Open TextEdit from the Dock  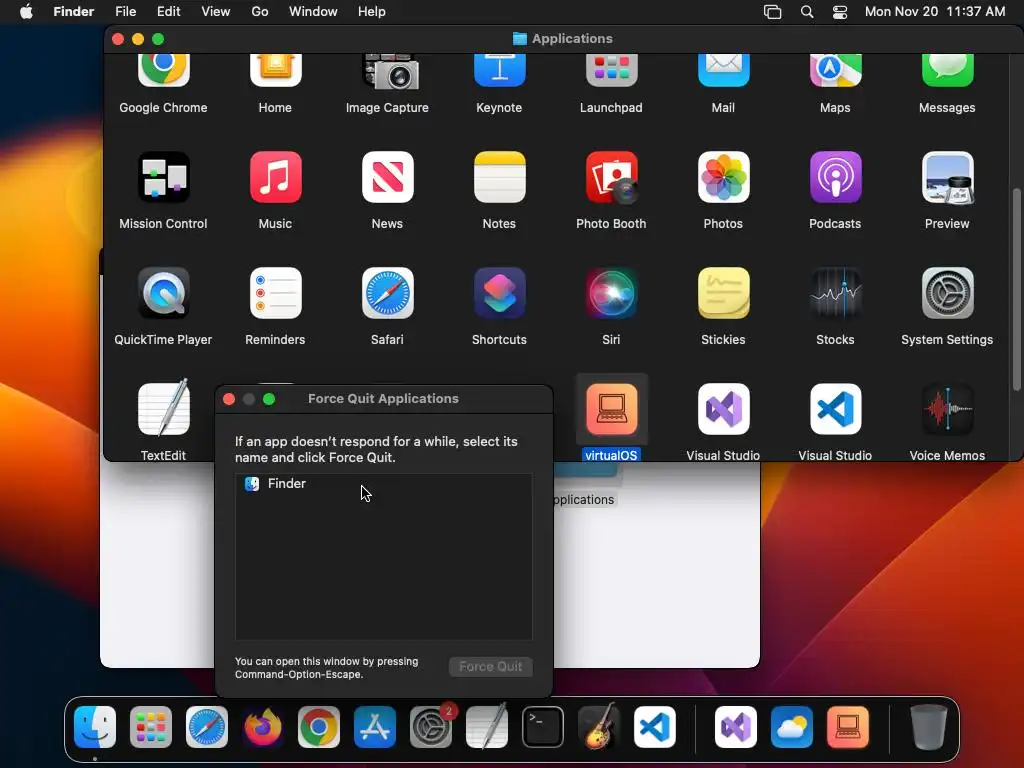487,727
